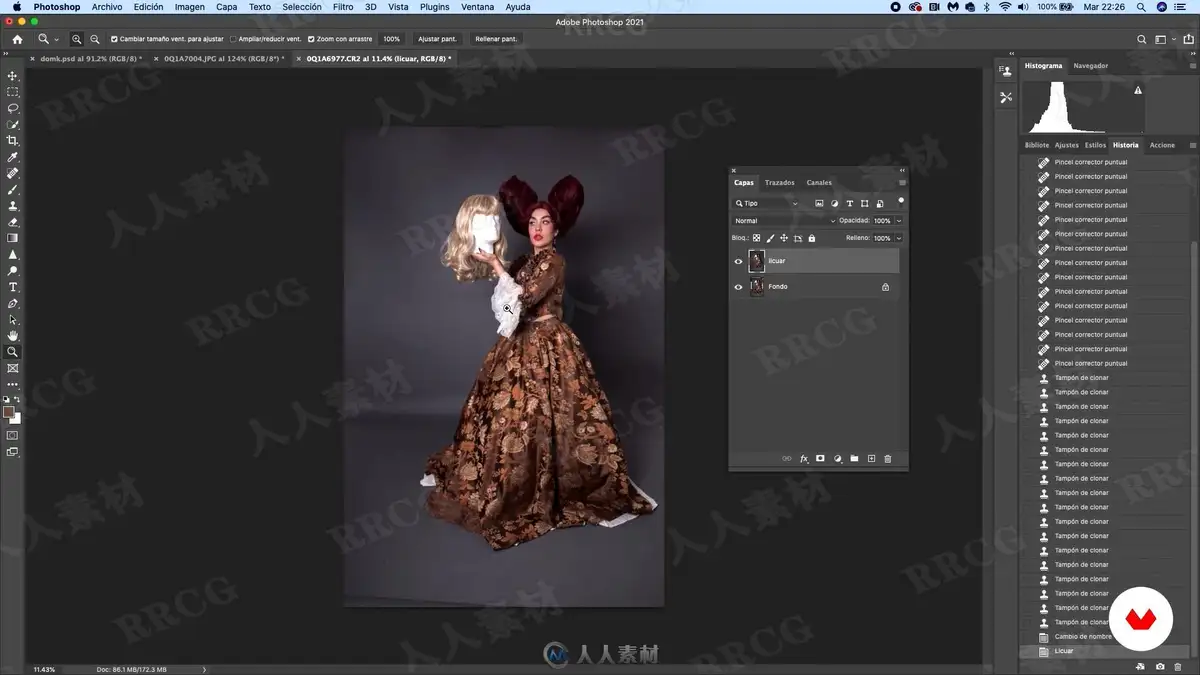The width and height of the screenshot is (1200, 675).
Task: Select the Gradient tool
Action: click(x=13, y=238)
